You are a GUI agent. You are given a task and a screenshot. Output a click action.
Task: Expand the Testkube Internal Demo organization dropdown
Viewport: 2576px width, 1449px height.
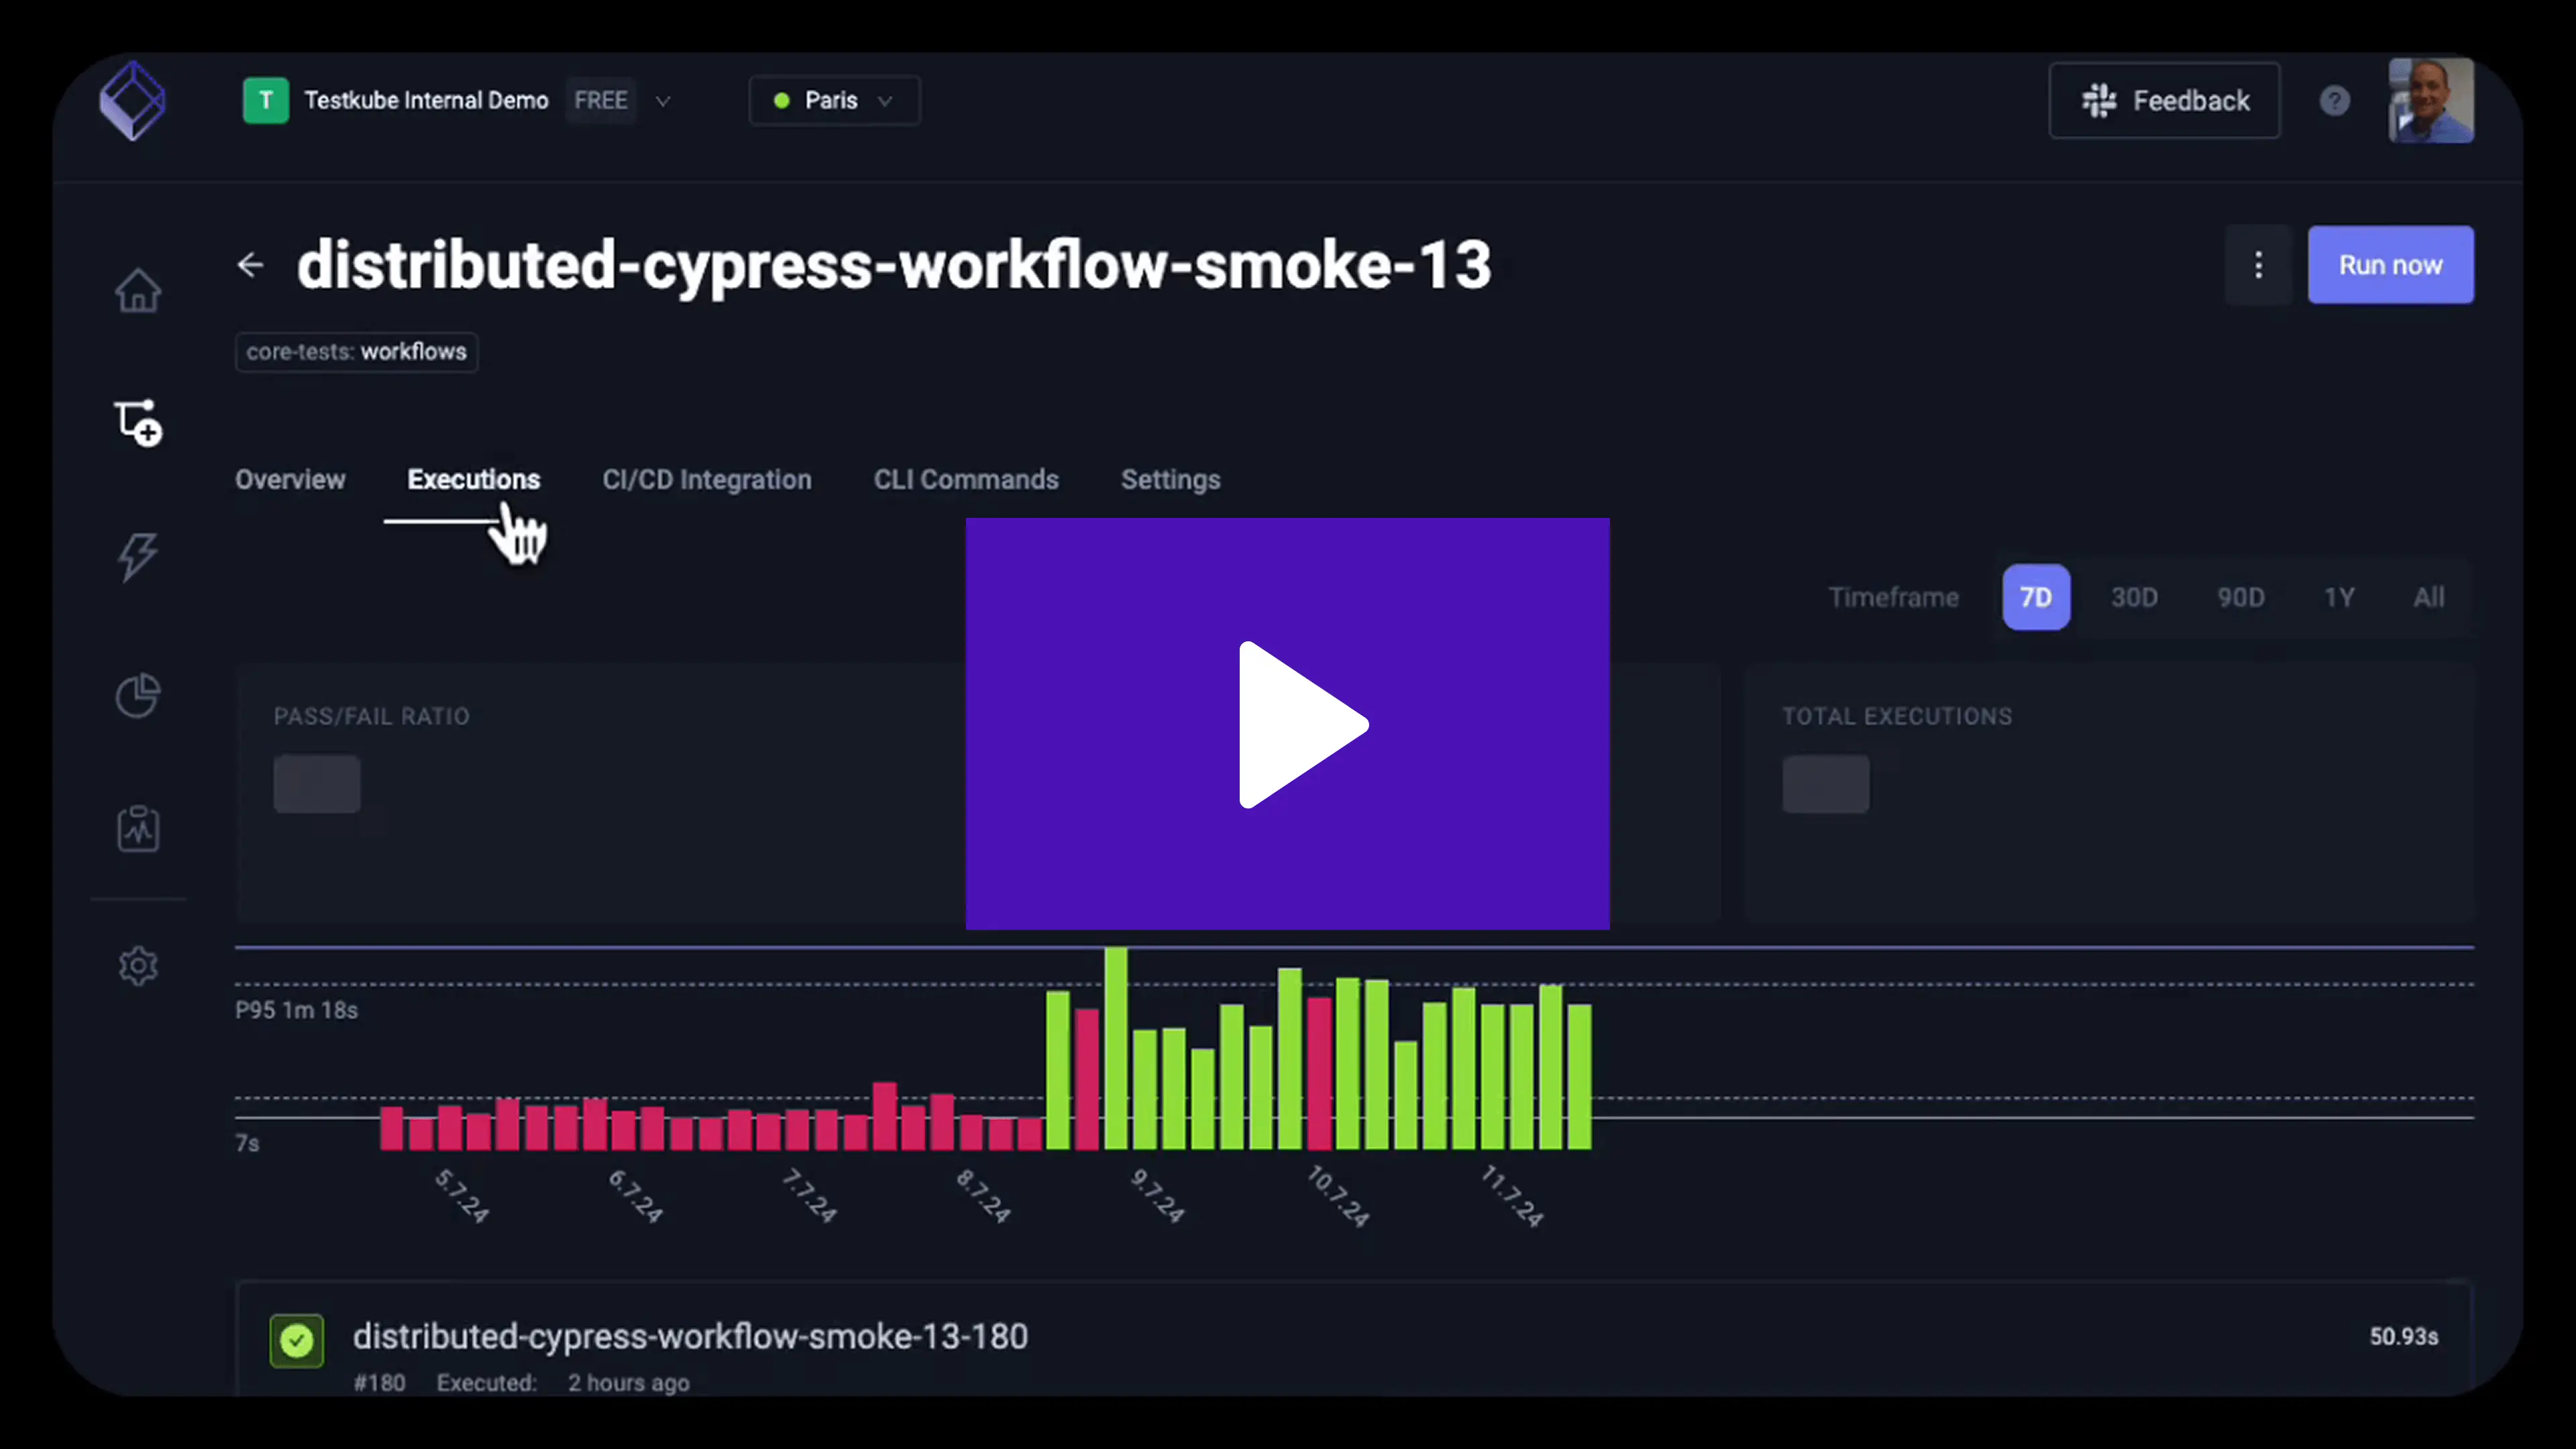(662, 101)
